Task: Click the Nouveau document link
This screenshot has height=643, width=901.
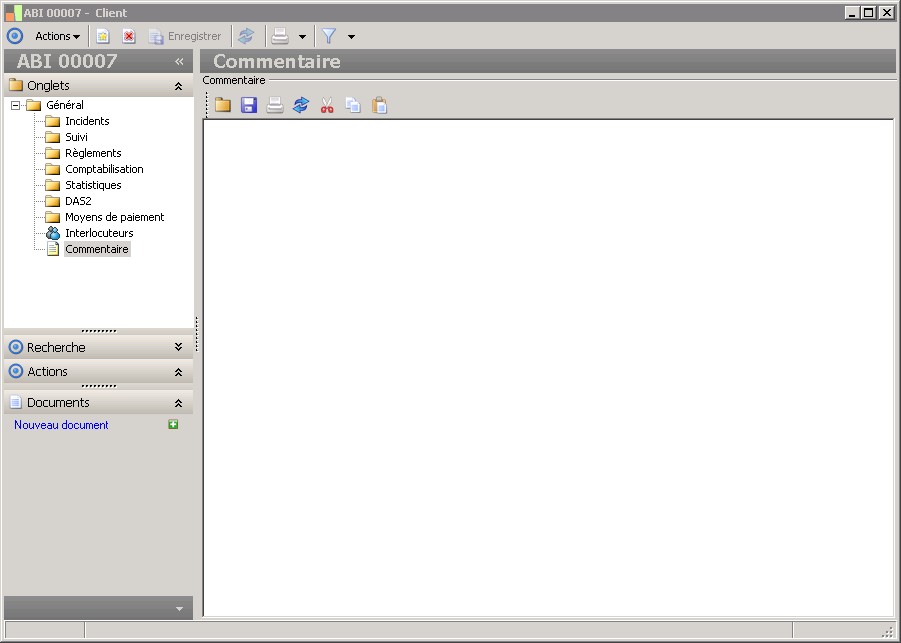Action: click(x=61, y=425)
